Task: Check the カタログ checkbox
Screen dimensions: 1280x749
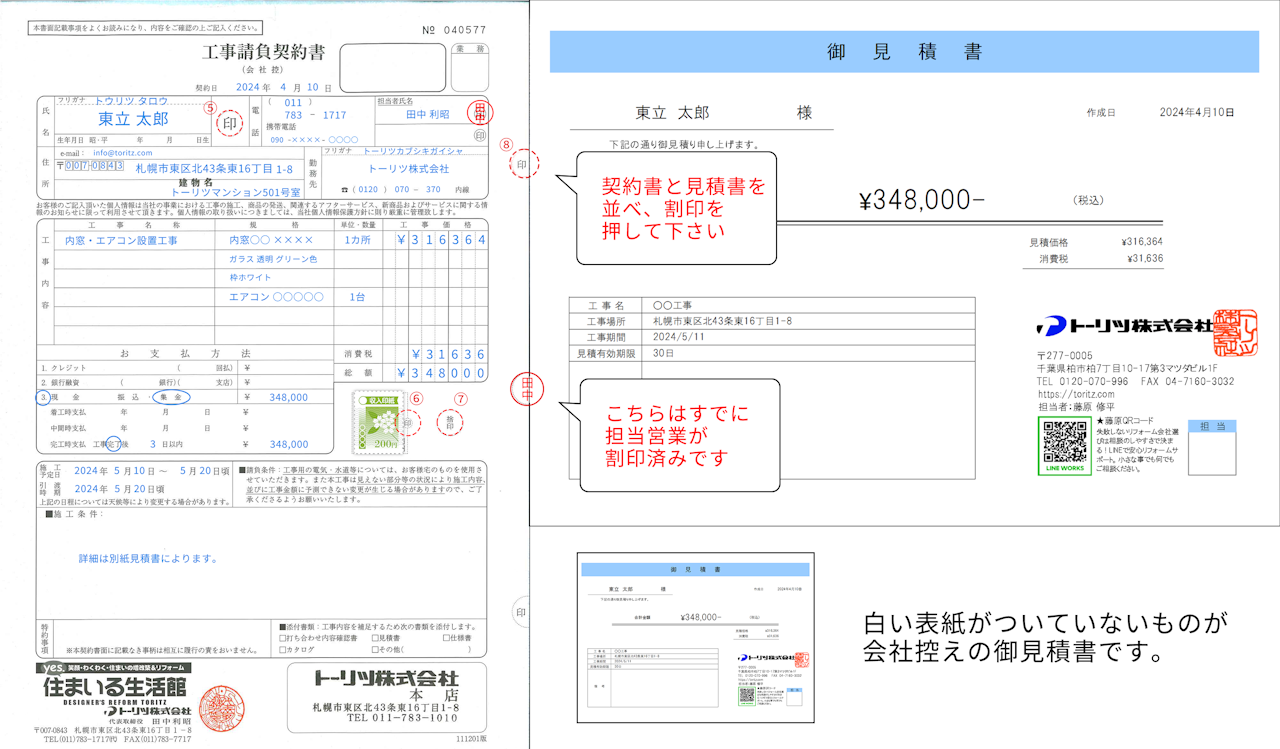Action: click(283, 649)
